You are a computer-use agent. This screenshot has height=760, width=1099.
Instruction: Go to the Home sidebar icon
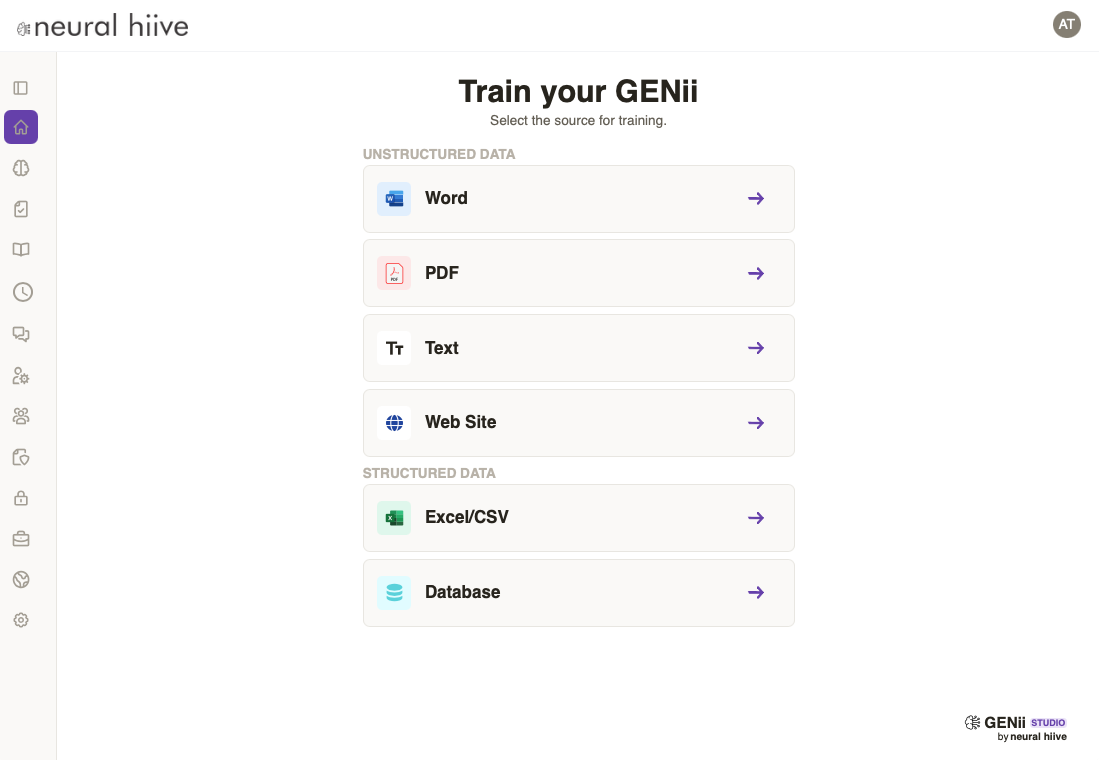pyautogui.click(x=21, y=127)
